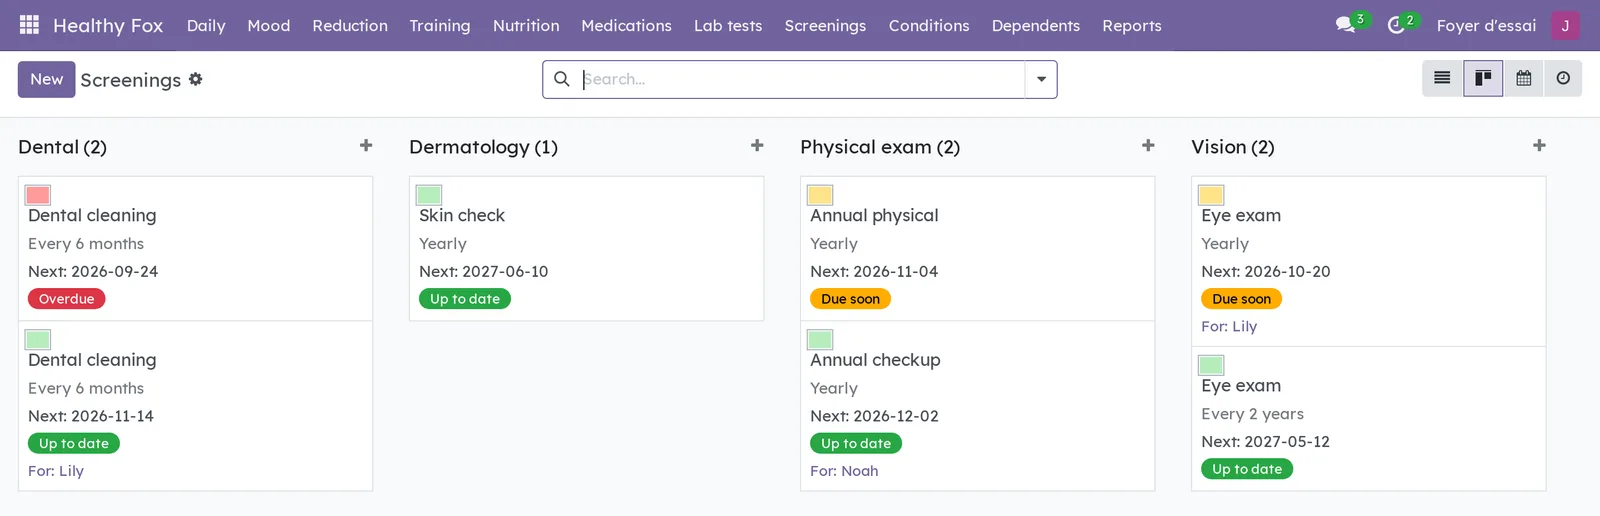Click 'Next: 2026-09-24' date text
Screen dimensions: 1600x516
click(93, 271)
